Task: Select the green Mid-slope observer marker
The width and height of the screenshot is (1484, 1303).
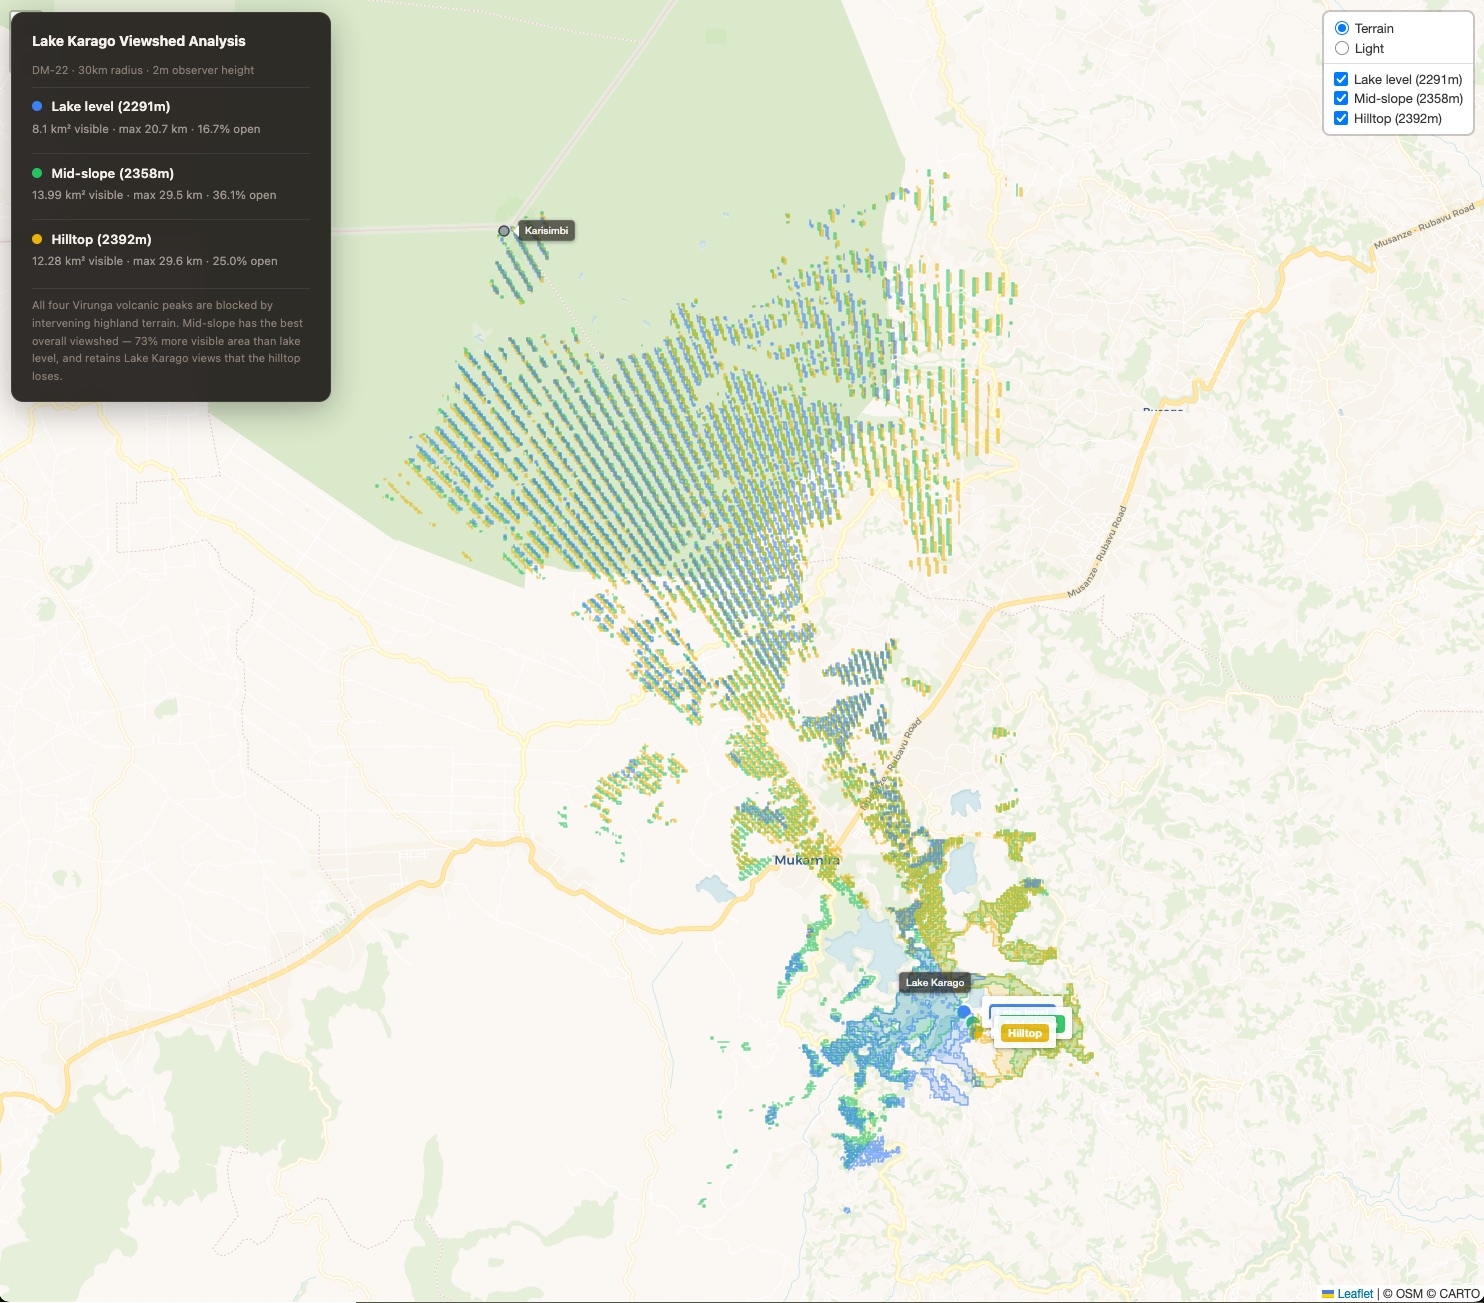Action: coord(970,1021)
